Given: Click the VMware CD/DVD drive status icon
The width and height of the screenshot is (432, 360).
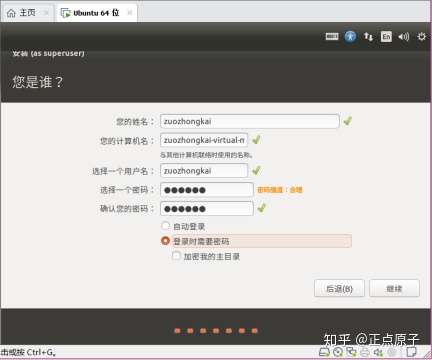Looking at the screenshot, I should click(x=338, y=352).
